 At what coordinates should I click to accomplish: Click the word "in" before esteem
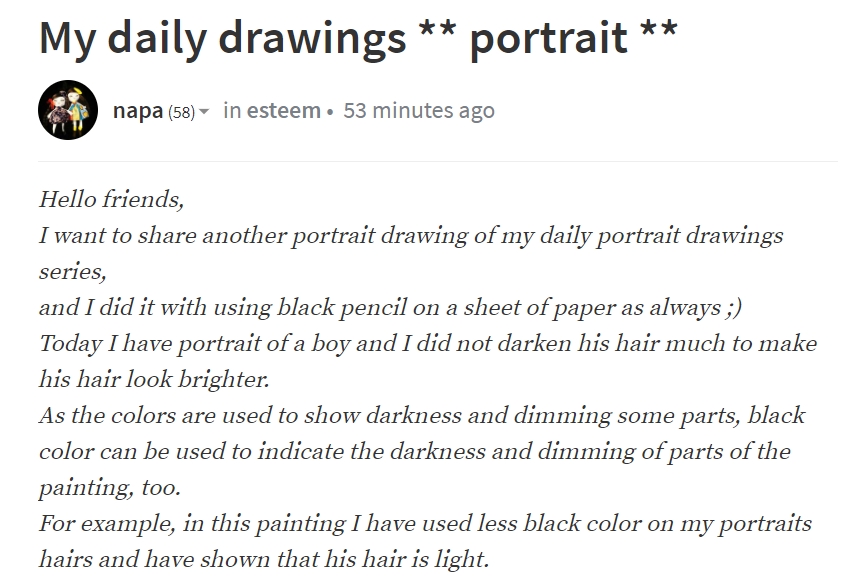coord(232,110)
